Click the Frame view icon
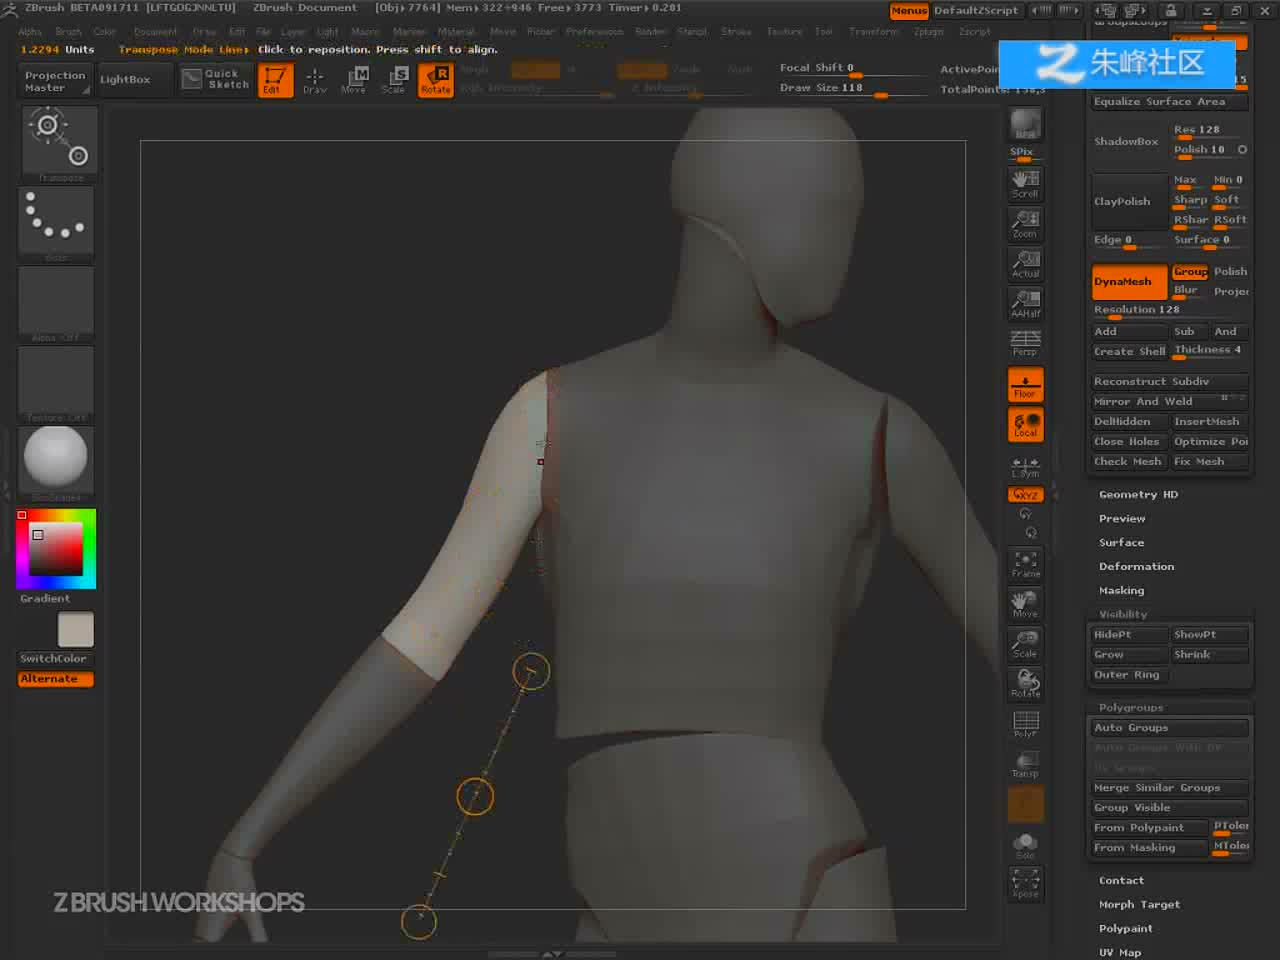This screenshot has height=960, width=1280. pos(1025,564)
